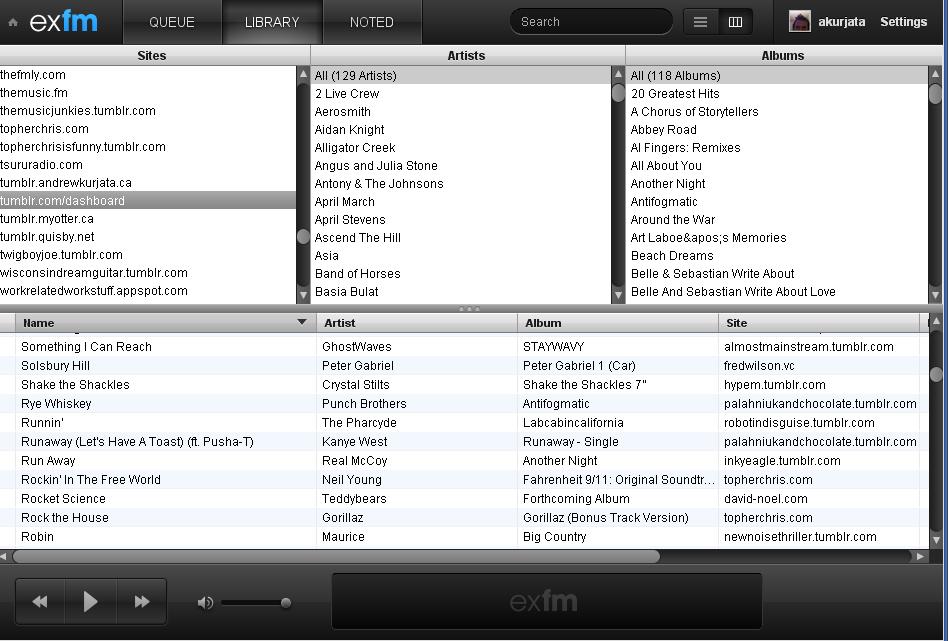Select site thefmly.com
Viewport: 948px width, 641px height.
coord(148,75)
